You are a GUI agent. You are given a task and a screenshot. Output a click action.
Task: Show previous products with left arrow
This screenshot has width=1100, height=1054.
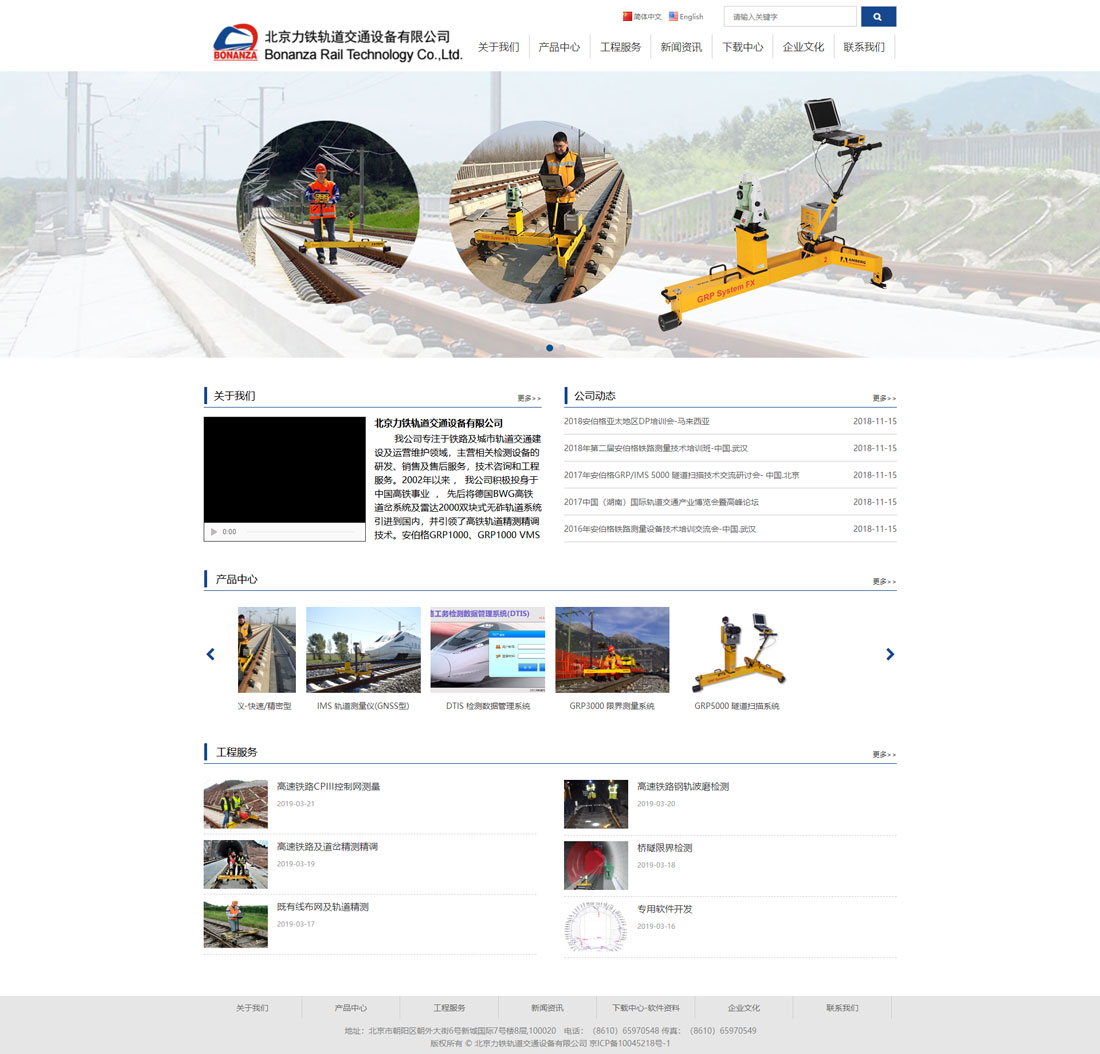(x=210, y=654)
